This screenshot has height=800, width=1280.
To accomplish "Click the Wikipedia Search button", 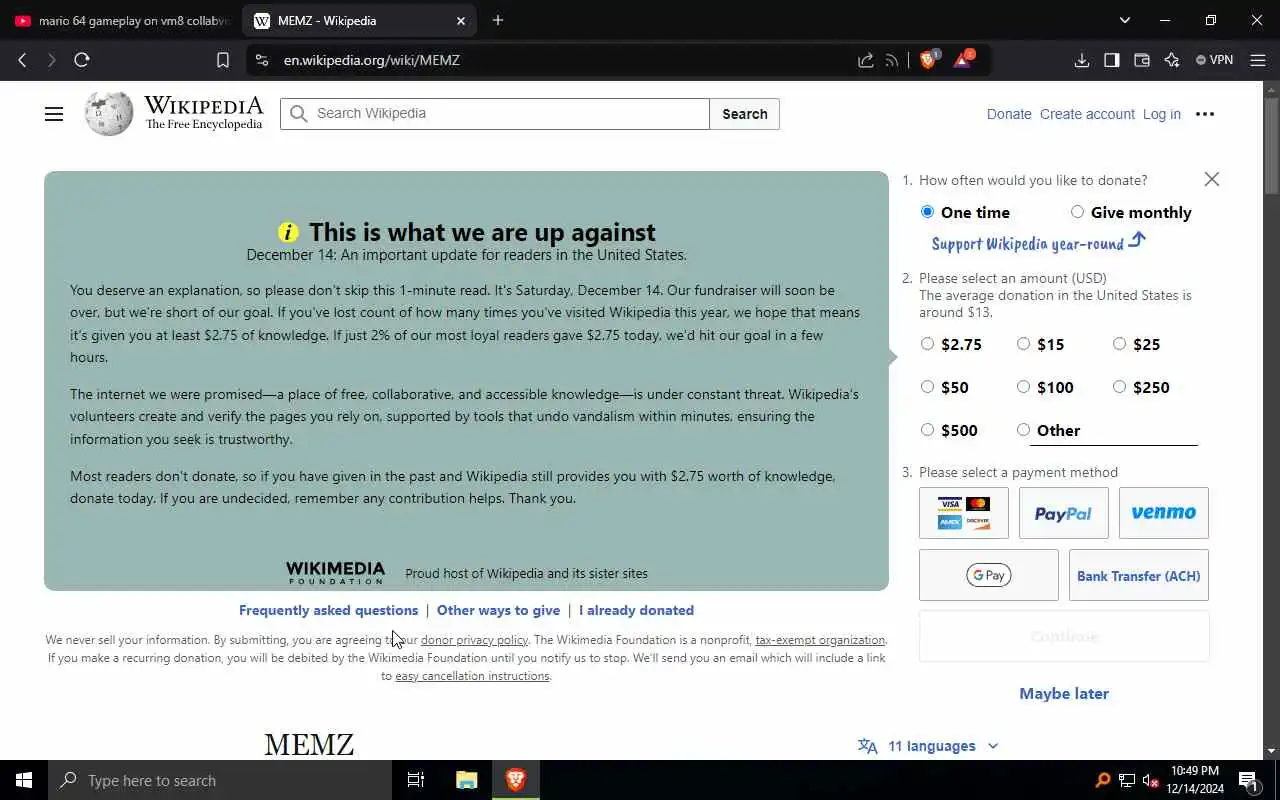I will 745,114.
